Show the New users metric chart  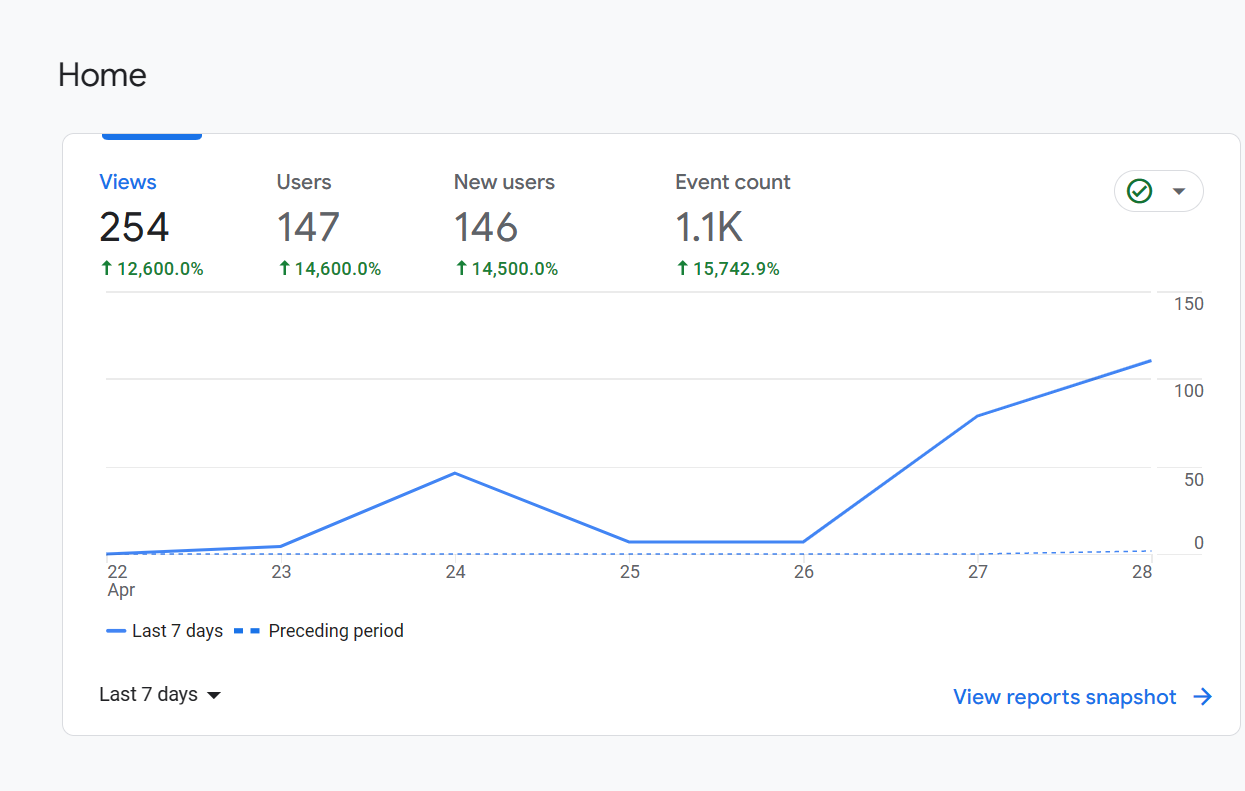[x=504, y=182]
